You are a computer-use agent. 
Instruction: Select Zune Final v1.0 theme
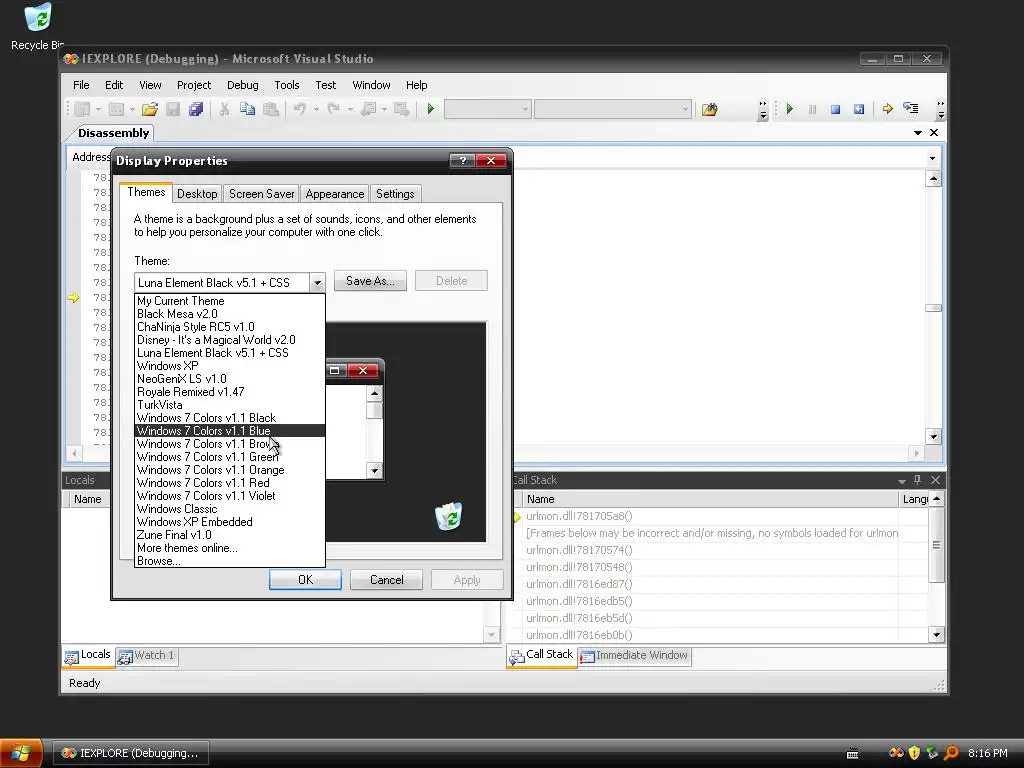tap(229, 535)
